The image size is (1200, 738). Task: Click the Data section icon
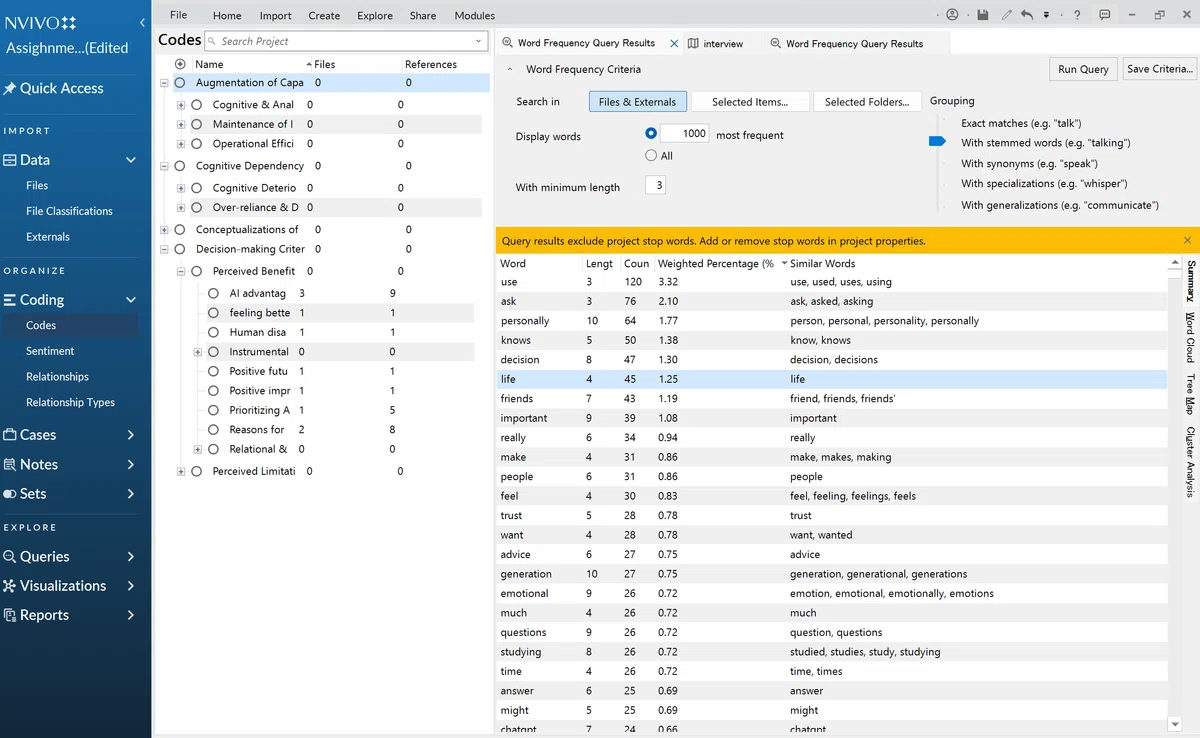11,160
